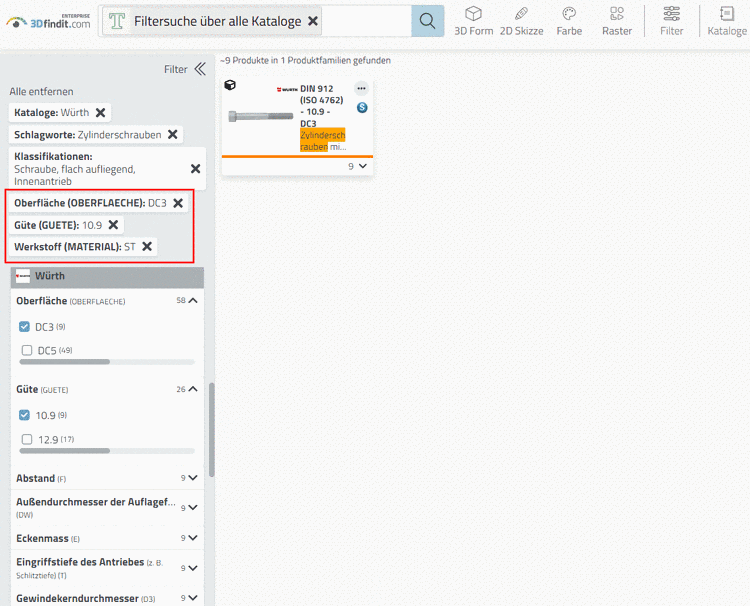Open the screw product thumbnail
This screenshot has height=606, width=750.
coord(261,116)
